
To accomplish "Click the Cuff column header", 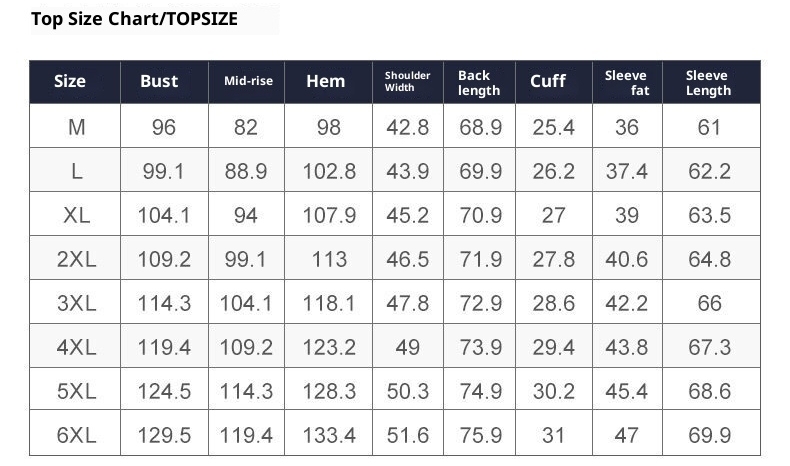I will click(548, 82).
